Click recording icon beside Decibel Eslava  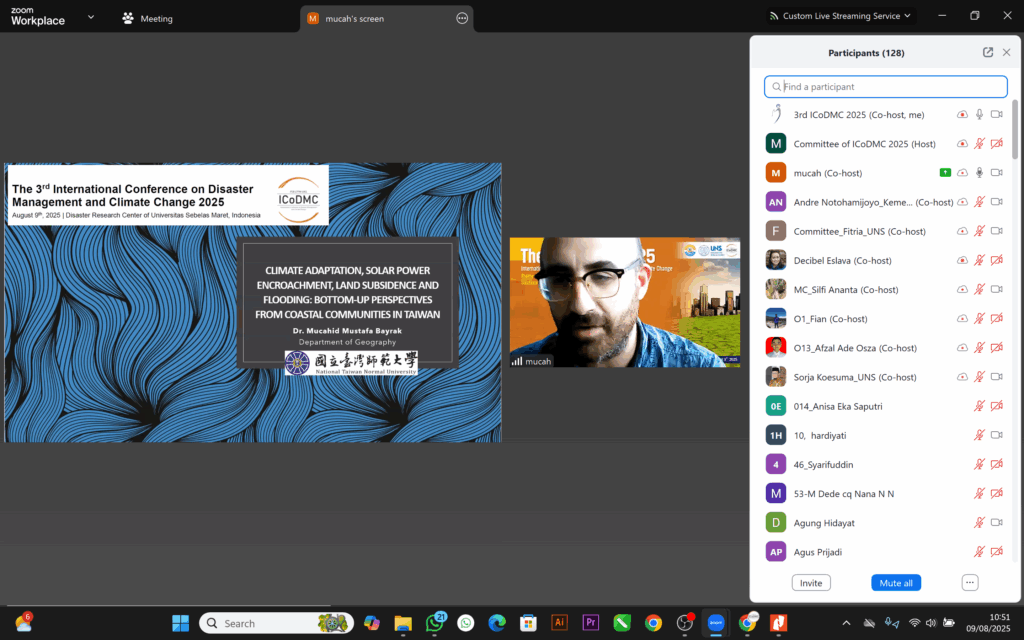tap(962, 260)
